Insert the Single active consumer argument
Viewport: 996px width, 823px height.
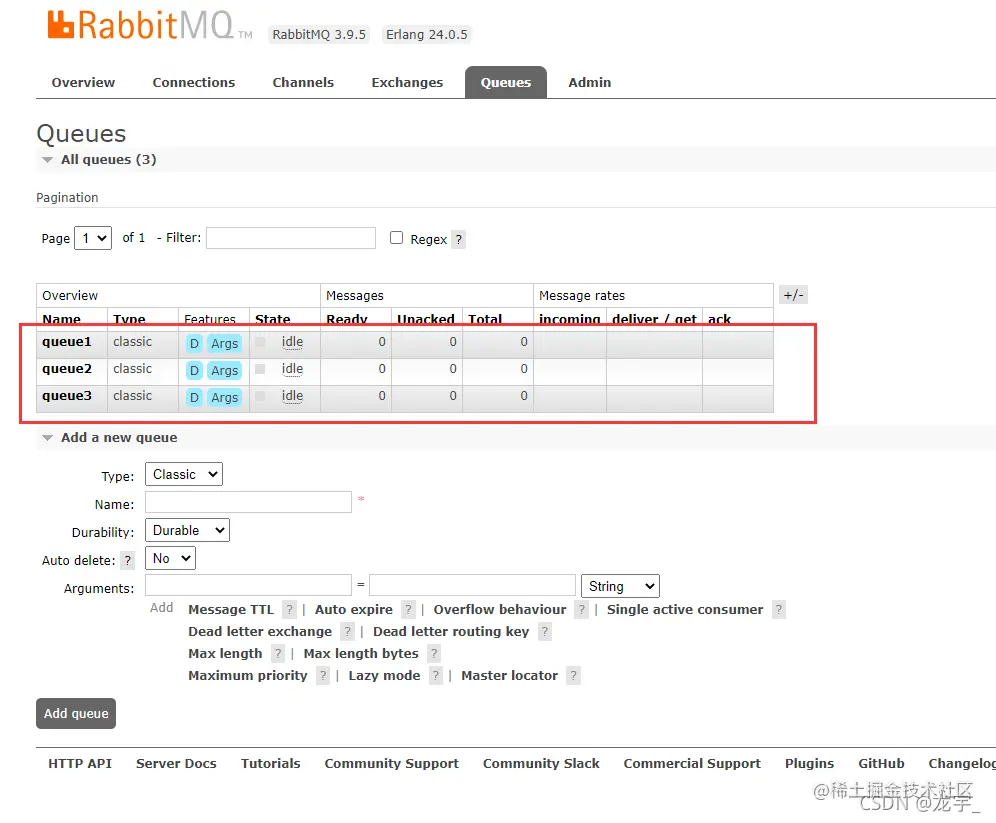coord(685,610)
